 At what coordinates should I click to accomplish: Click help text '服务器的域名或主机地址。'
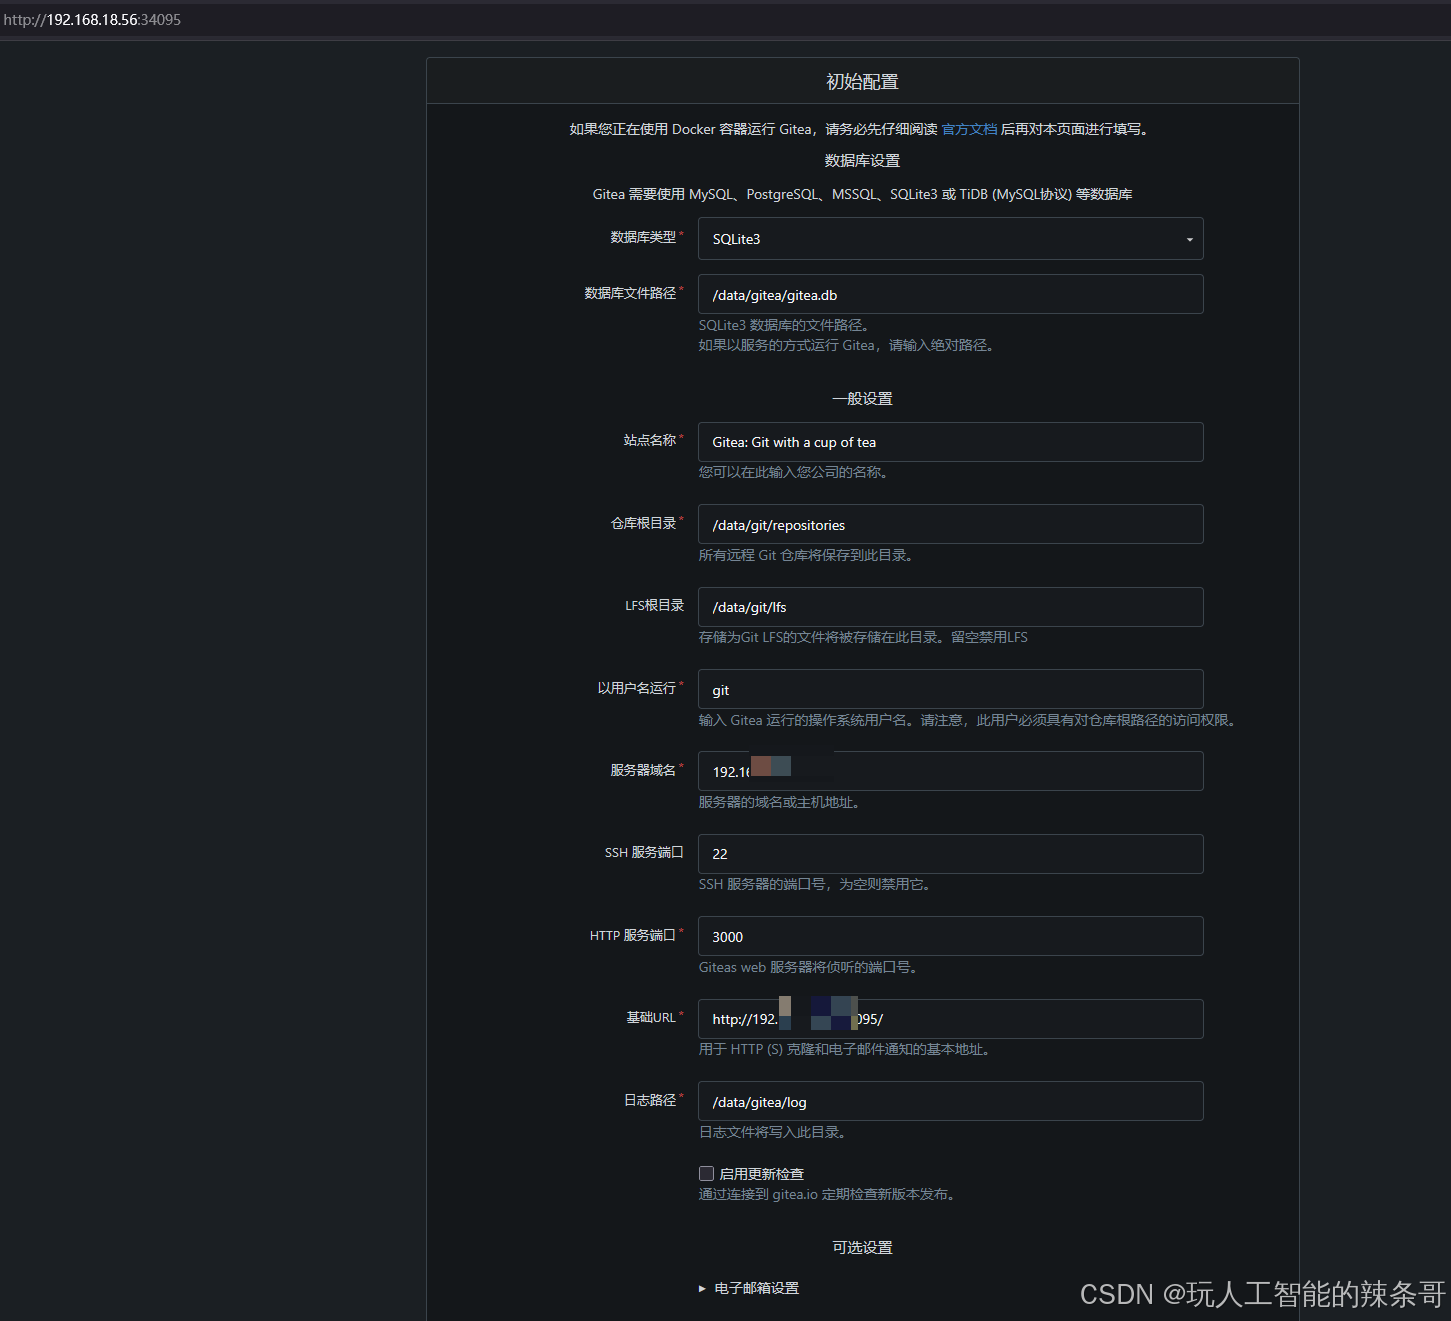point(779,802)
